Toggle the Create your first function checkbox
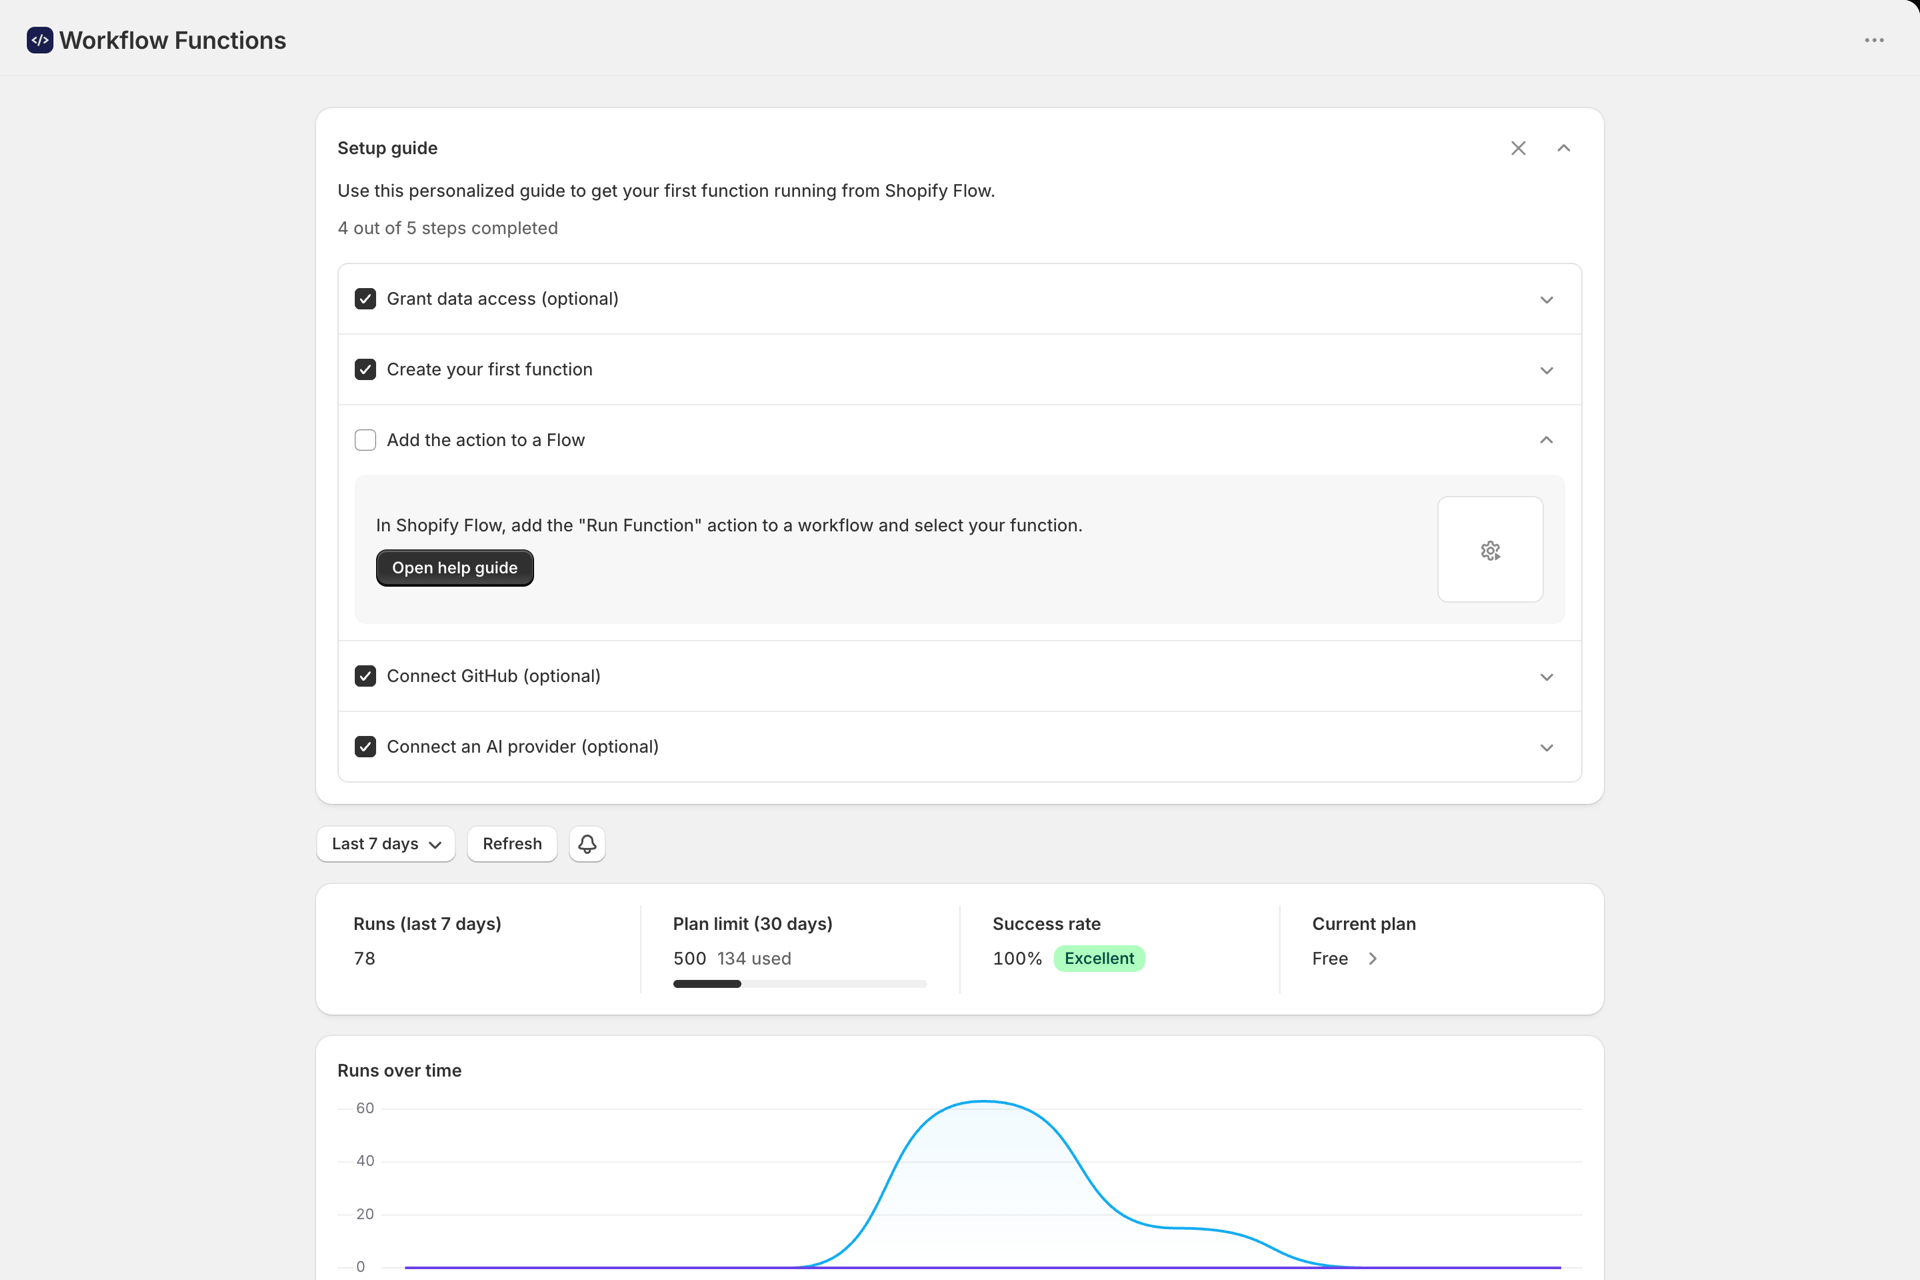Image resolution: width=1920 pixels, height=1280 pixels. pyautogui.click(x=365, y=370)
